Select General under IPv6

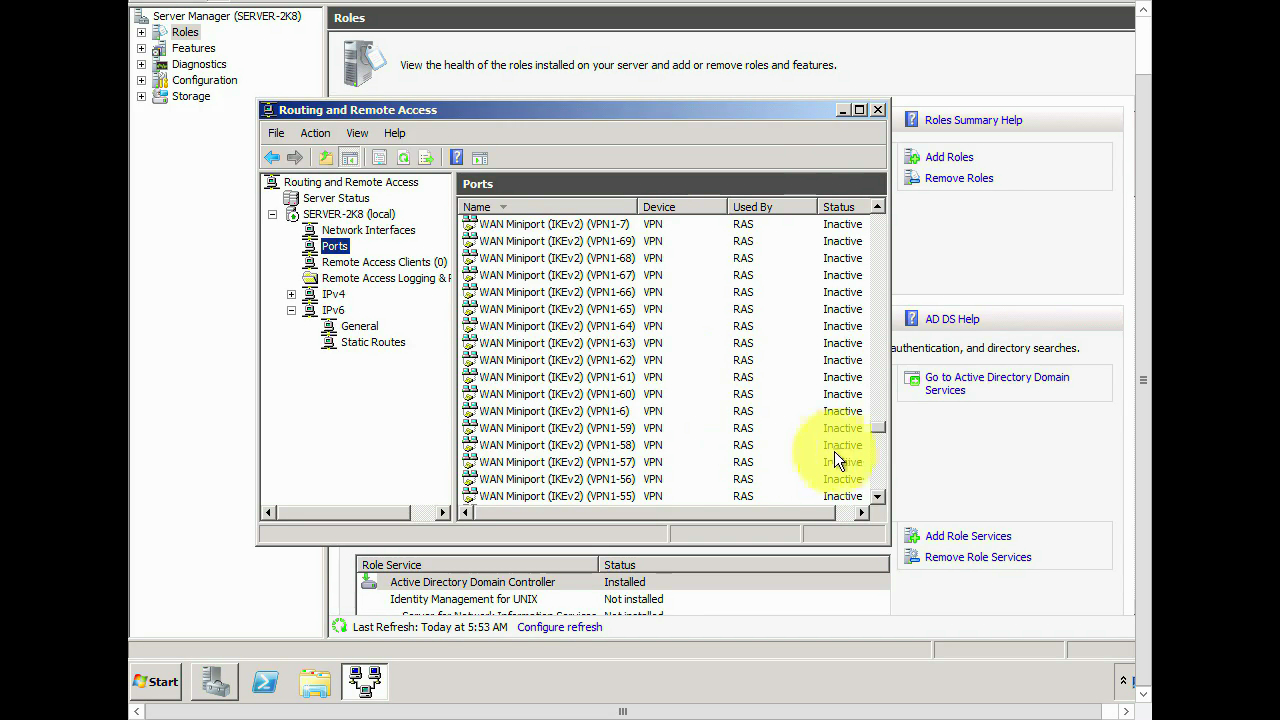point(359,326)
